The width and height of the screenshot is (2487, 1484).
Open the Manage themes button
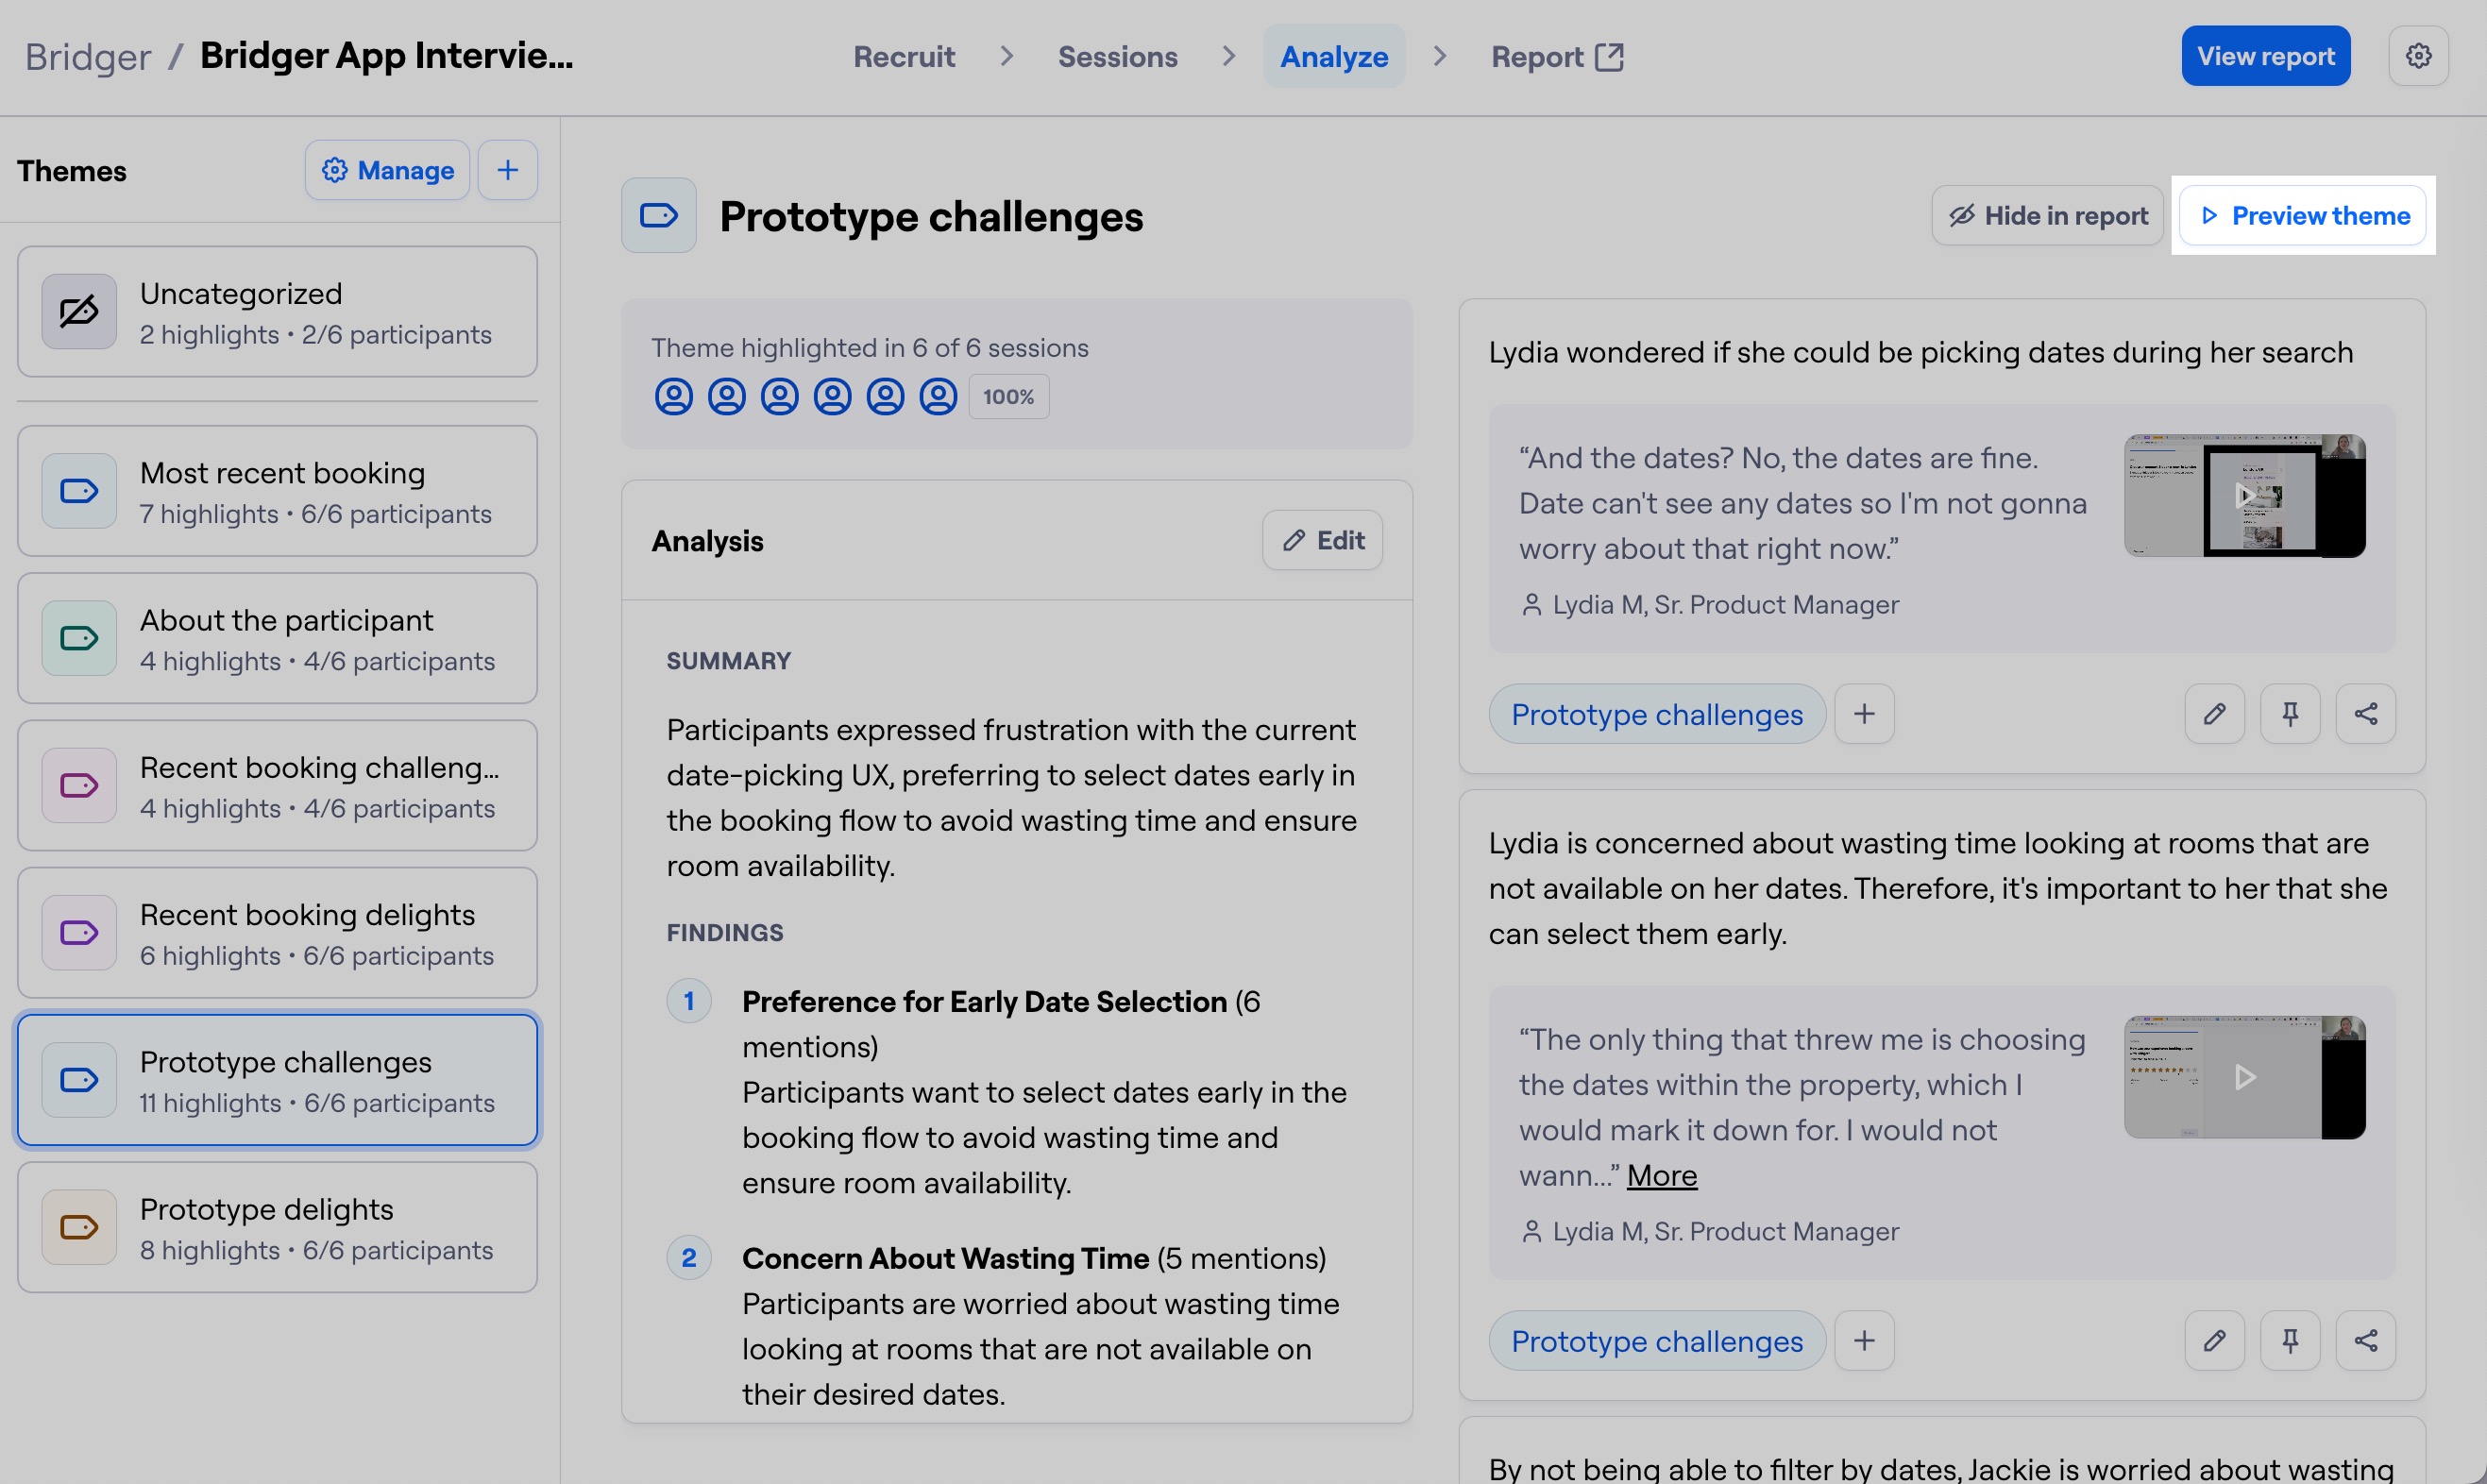coord(387,170)
